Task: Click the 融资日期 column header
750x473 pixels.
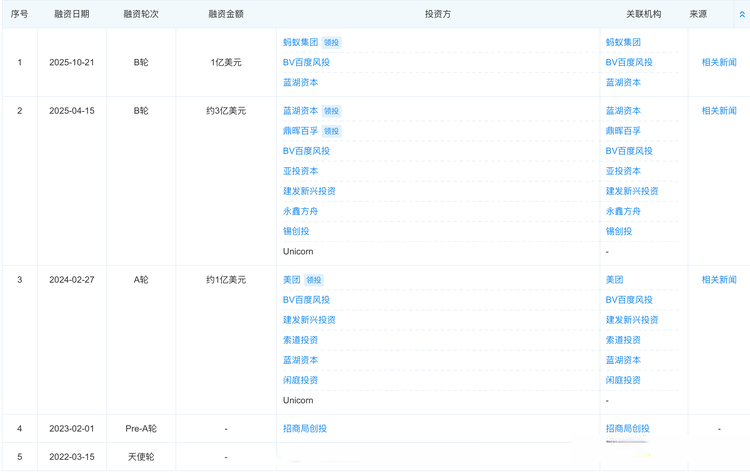Action: coord(71,15)
